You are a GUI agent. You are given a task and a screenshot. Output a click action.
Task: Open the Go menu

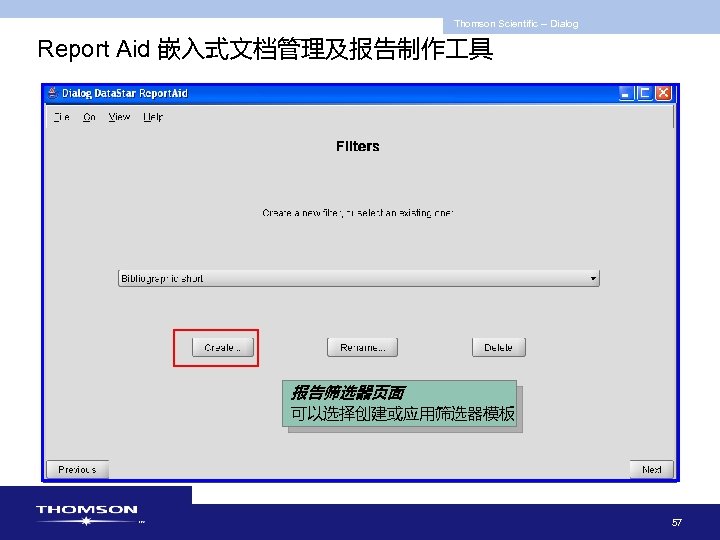89,117
